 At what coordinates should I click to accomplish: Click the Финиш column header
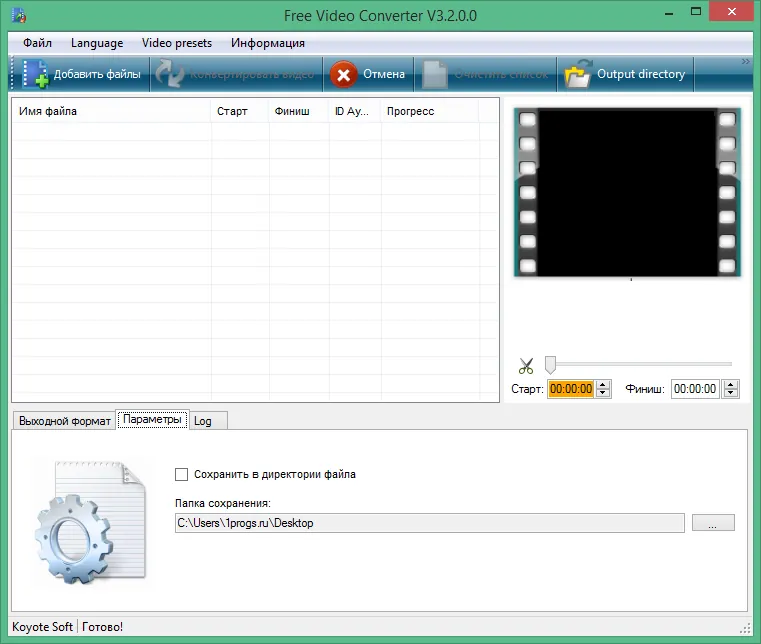(298, 111)
